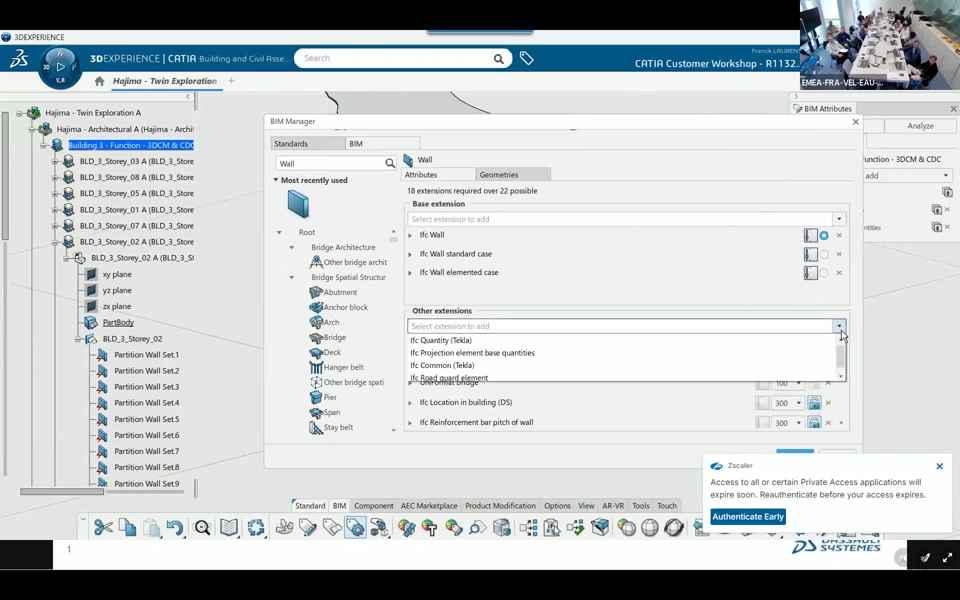
Task: Expand the Ifc Wall elemented case row
Action: pos(410,273)
